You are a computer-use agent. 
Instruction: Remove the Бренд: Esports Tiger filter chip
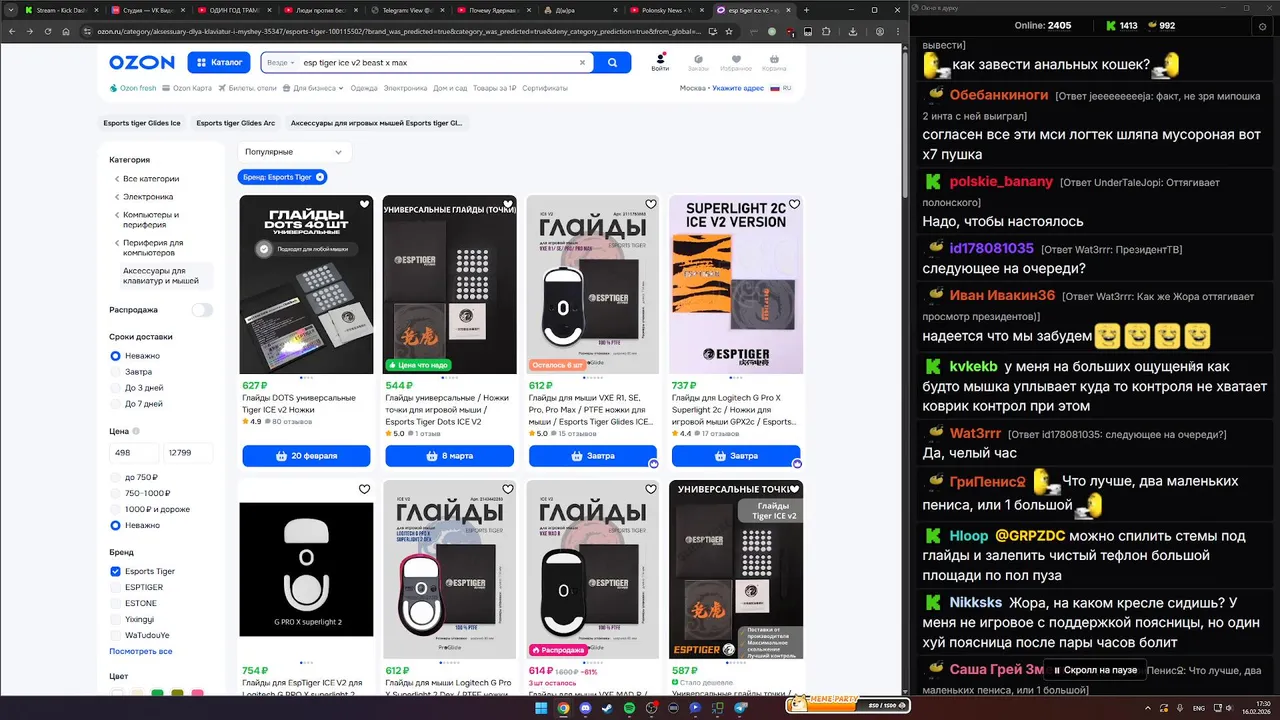[x=320, y=177]
